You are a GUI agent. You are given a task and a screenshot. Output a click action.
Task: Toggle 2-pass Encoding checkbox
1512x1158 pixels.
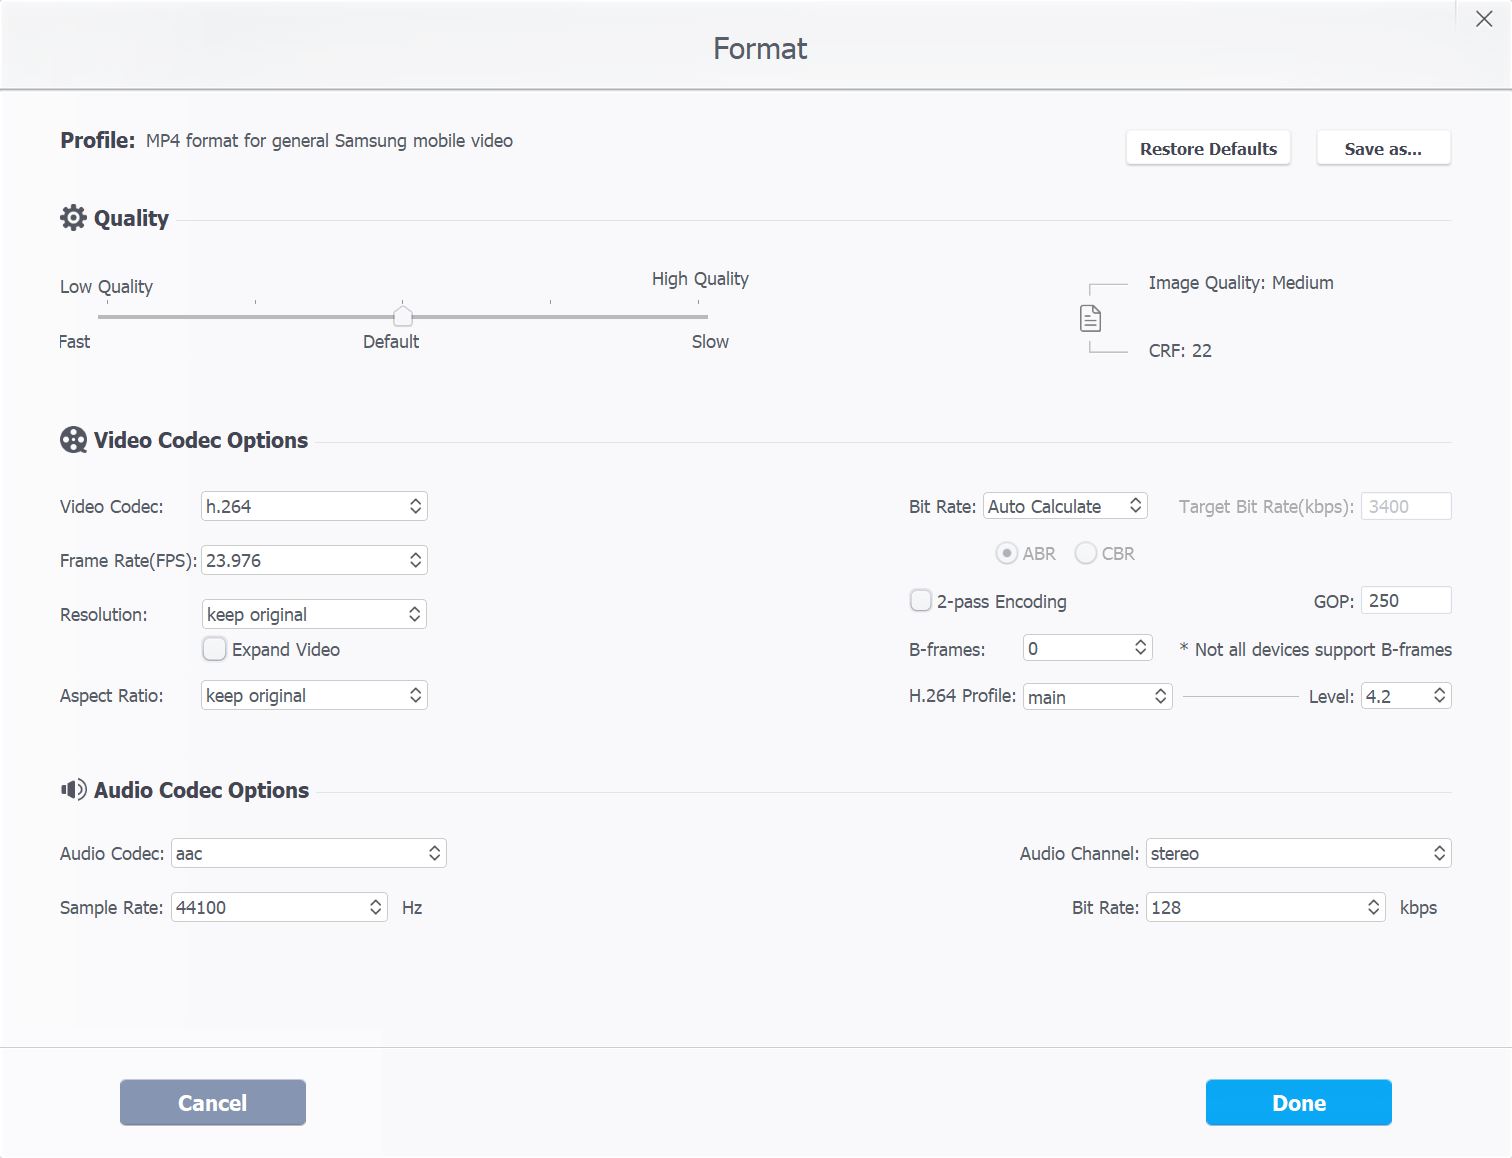click(921, 600)
